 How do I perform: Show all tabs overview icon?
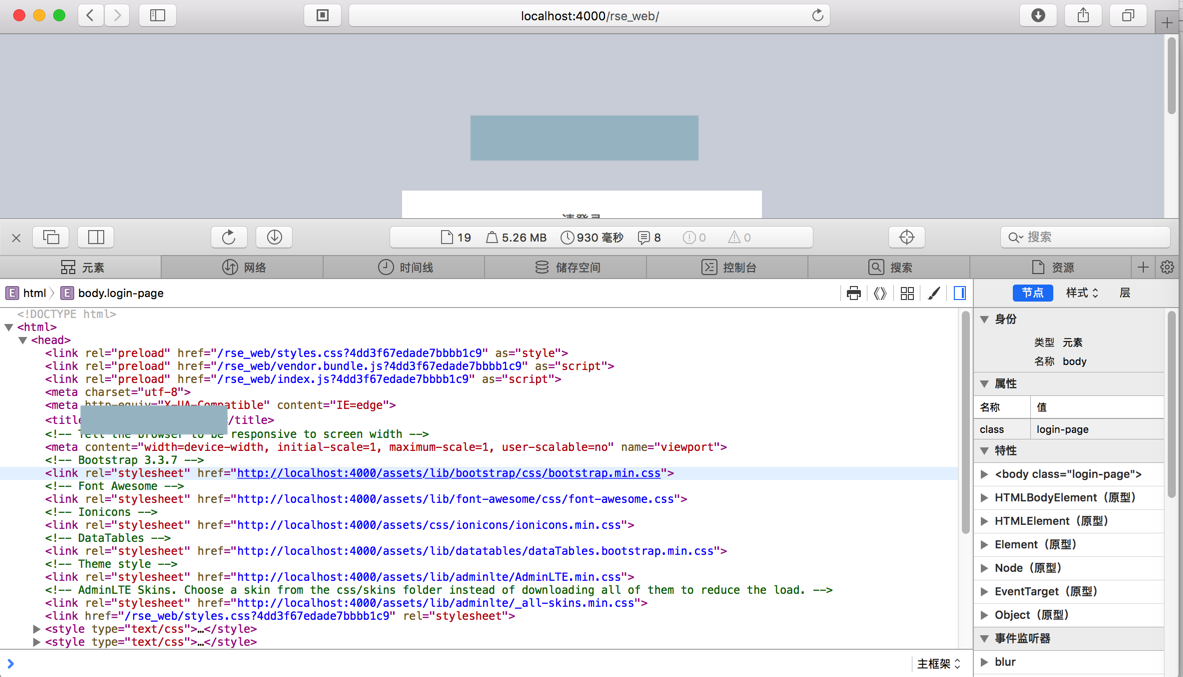tap(1128, 15)
